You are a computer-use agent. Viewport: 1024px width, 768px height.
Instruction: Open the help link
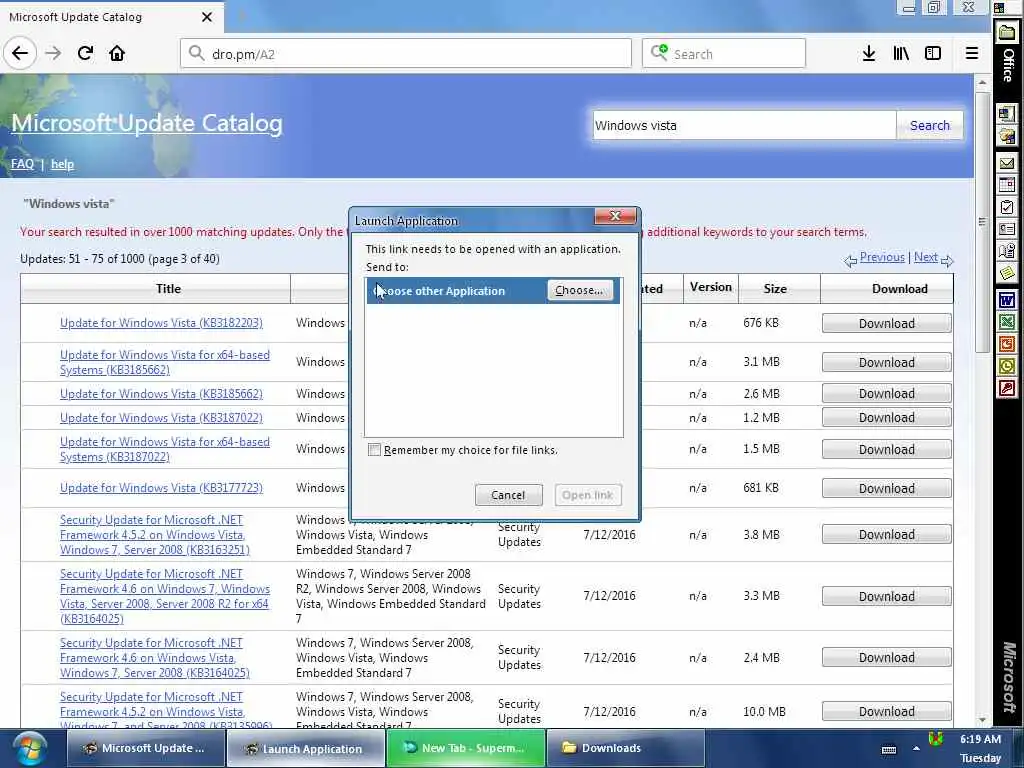[62, 164]
